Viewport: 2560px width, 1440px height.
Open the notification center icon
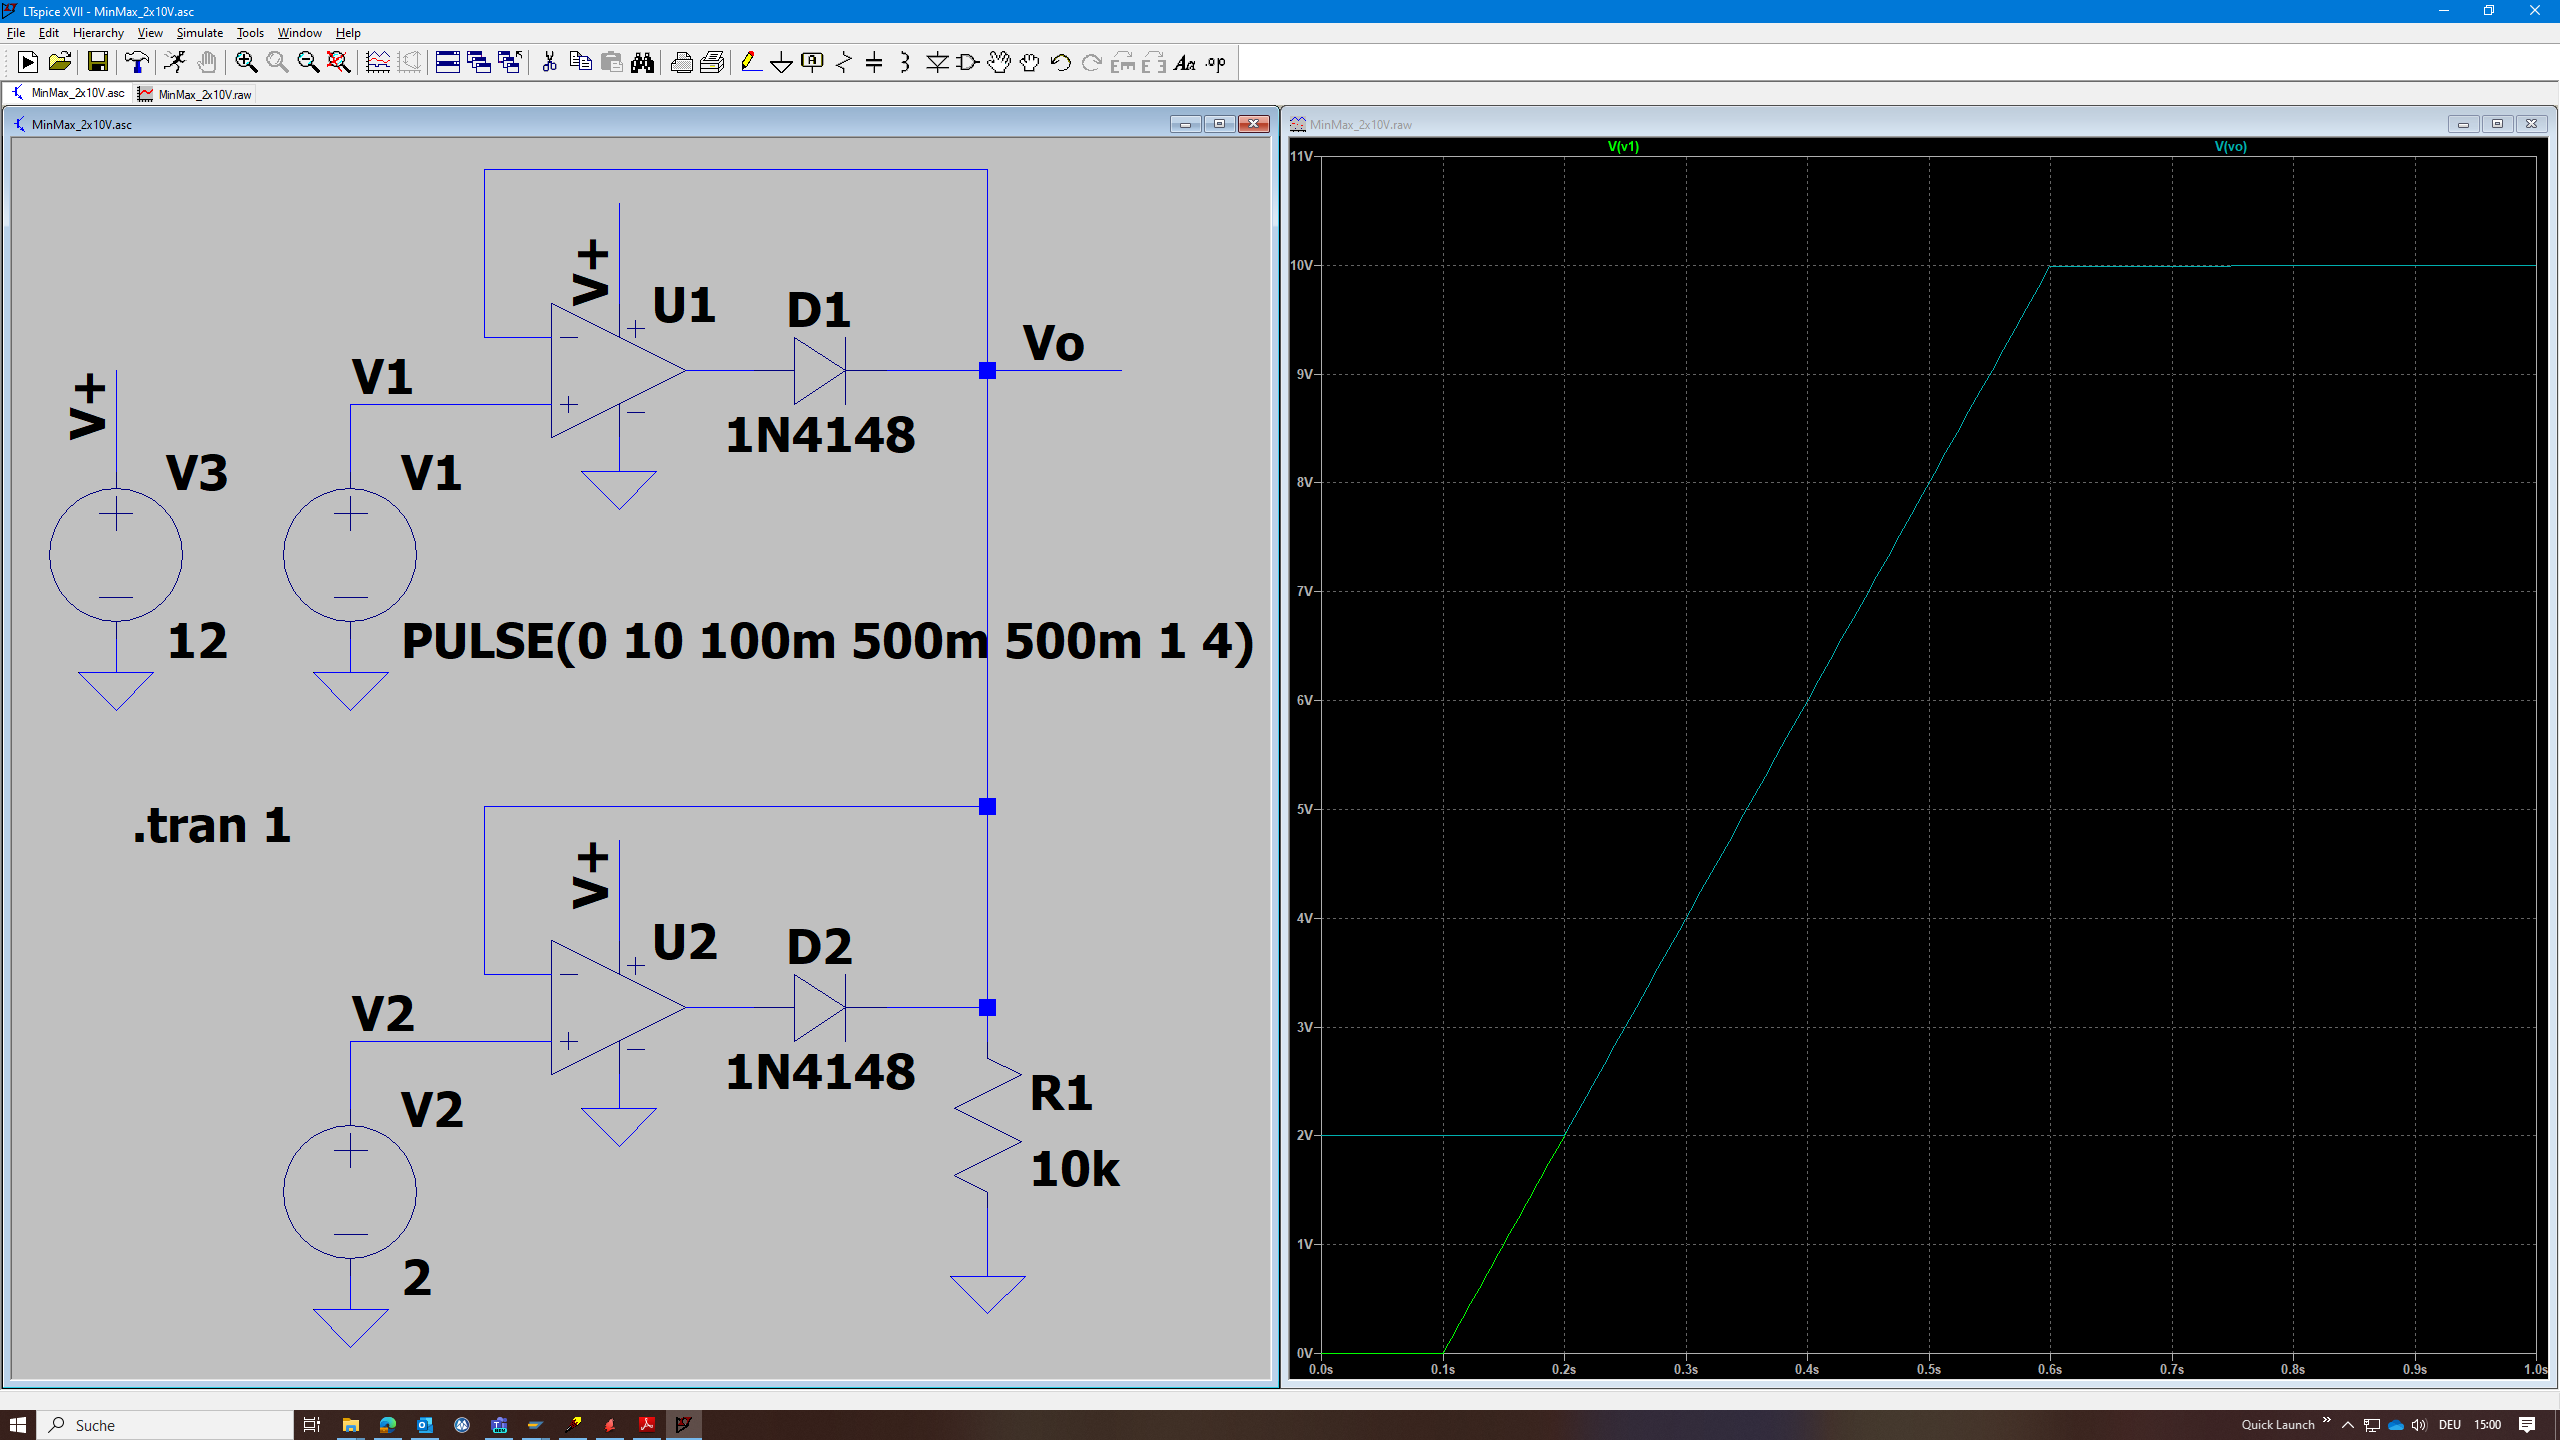click(x=2527, y=1424)
